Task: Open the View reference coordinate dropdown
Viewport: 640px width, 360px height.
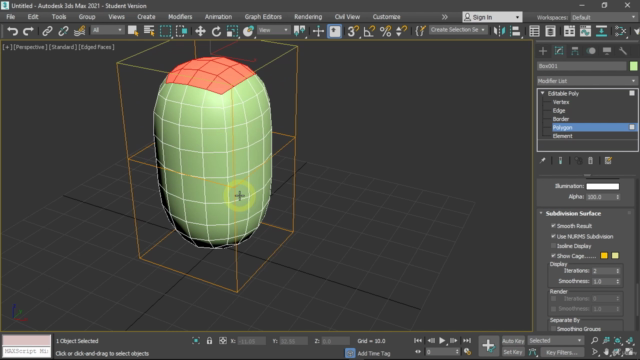Action: coord(273,30)
